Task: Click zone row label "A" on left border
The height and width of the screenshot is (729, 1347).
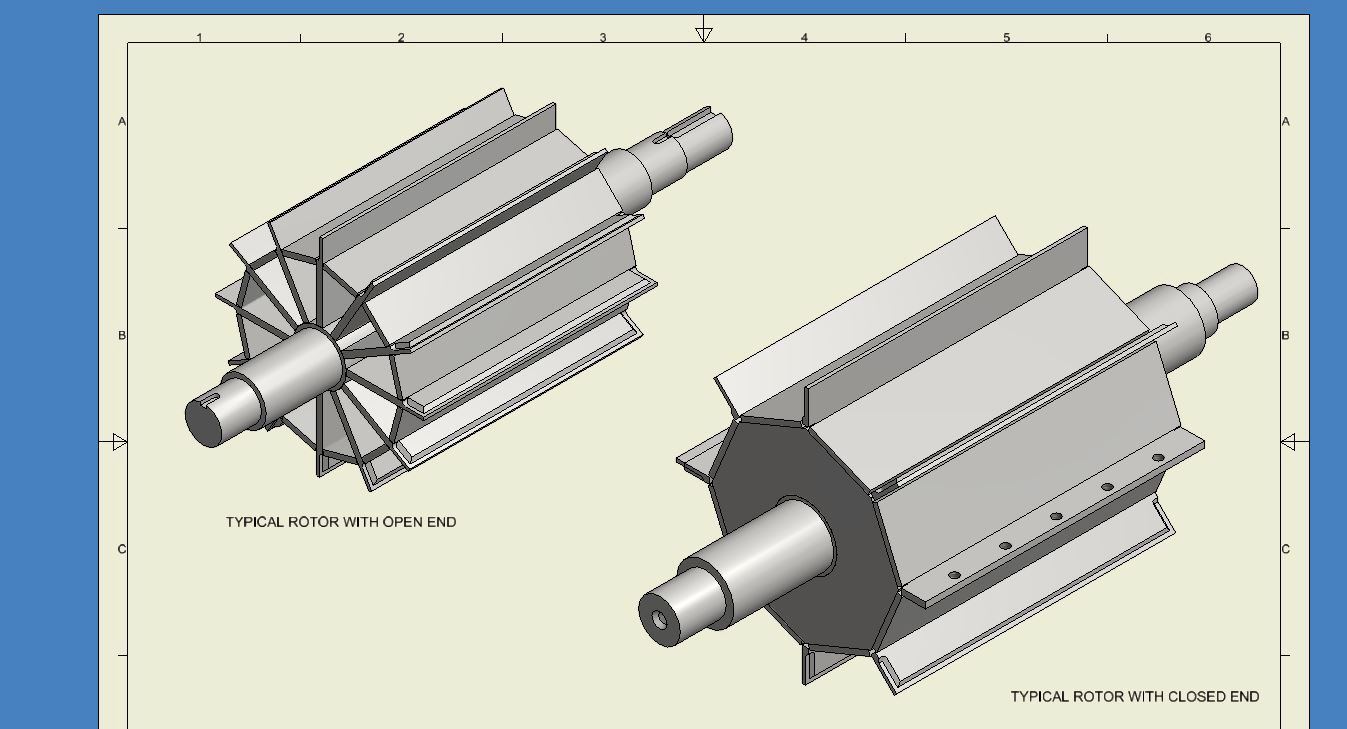Action: (x=123, y=121)
